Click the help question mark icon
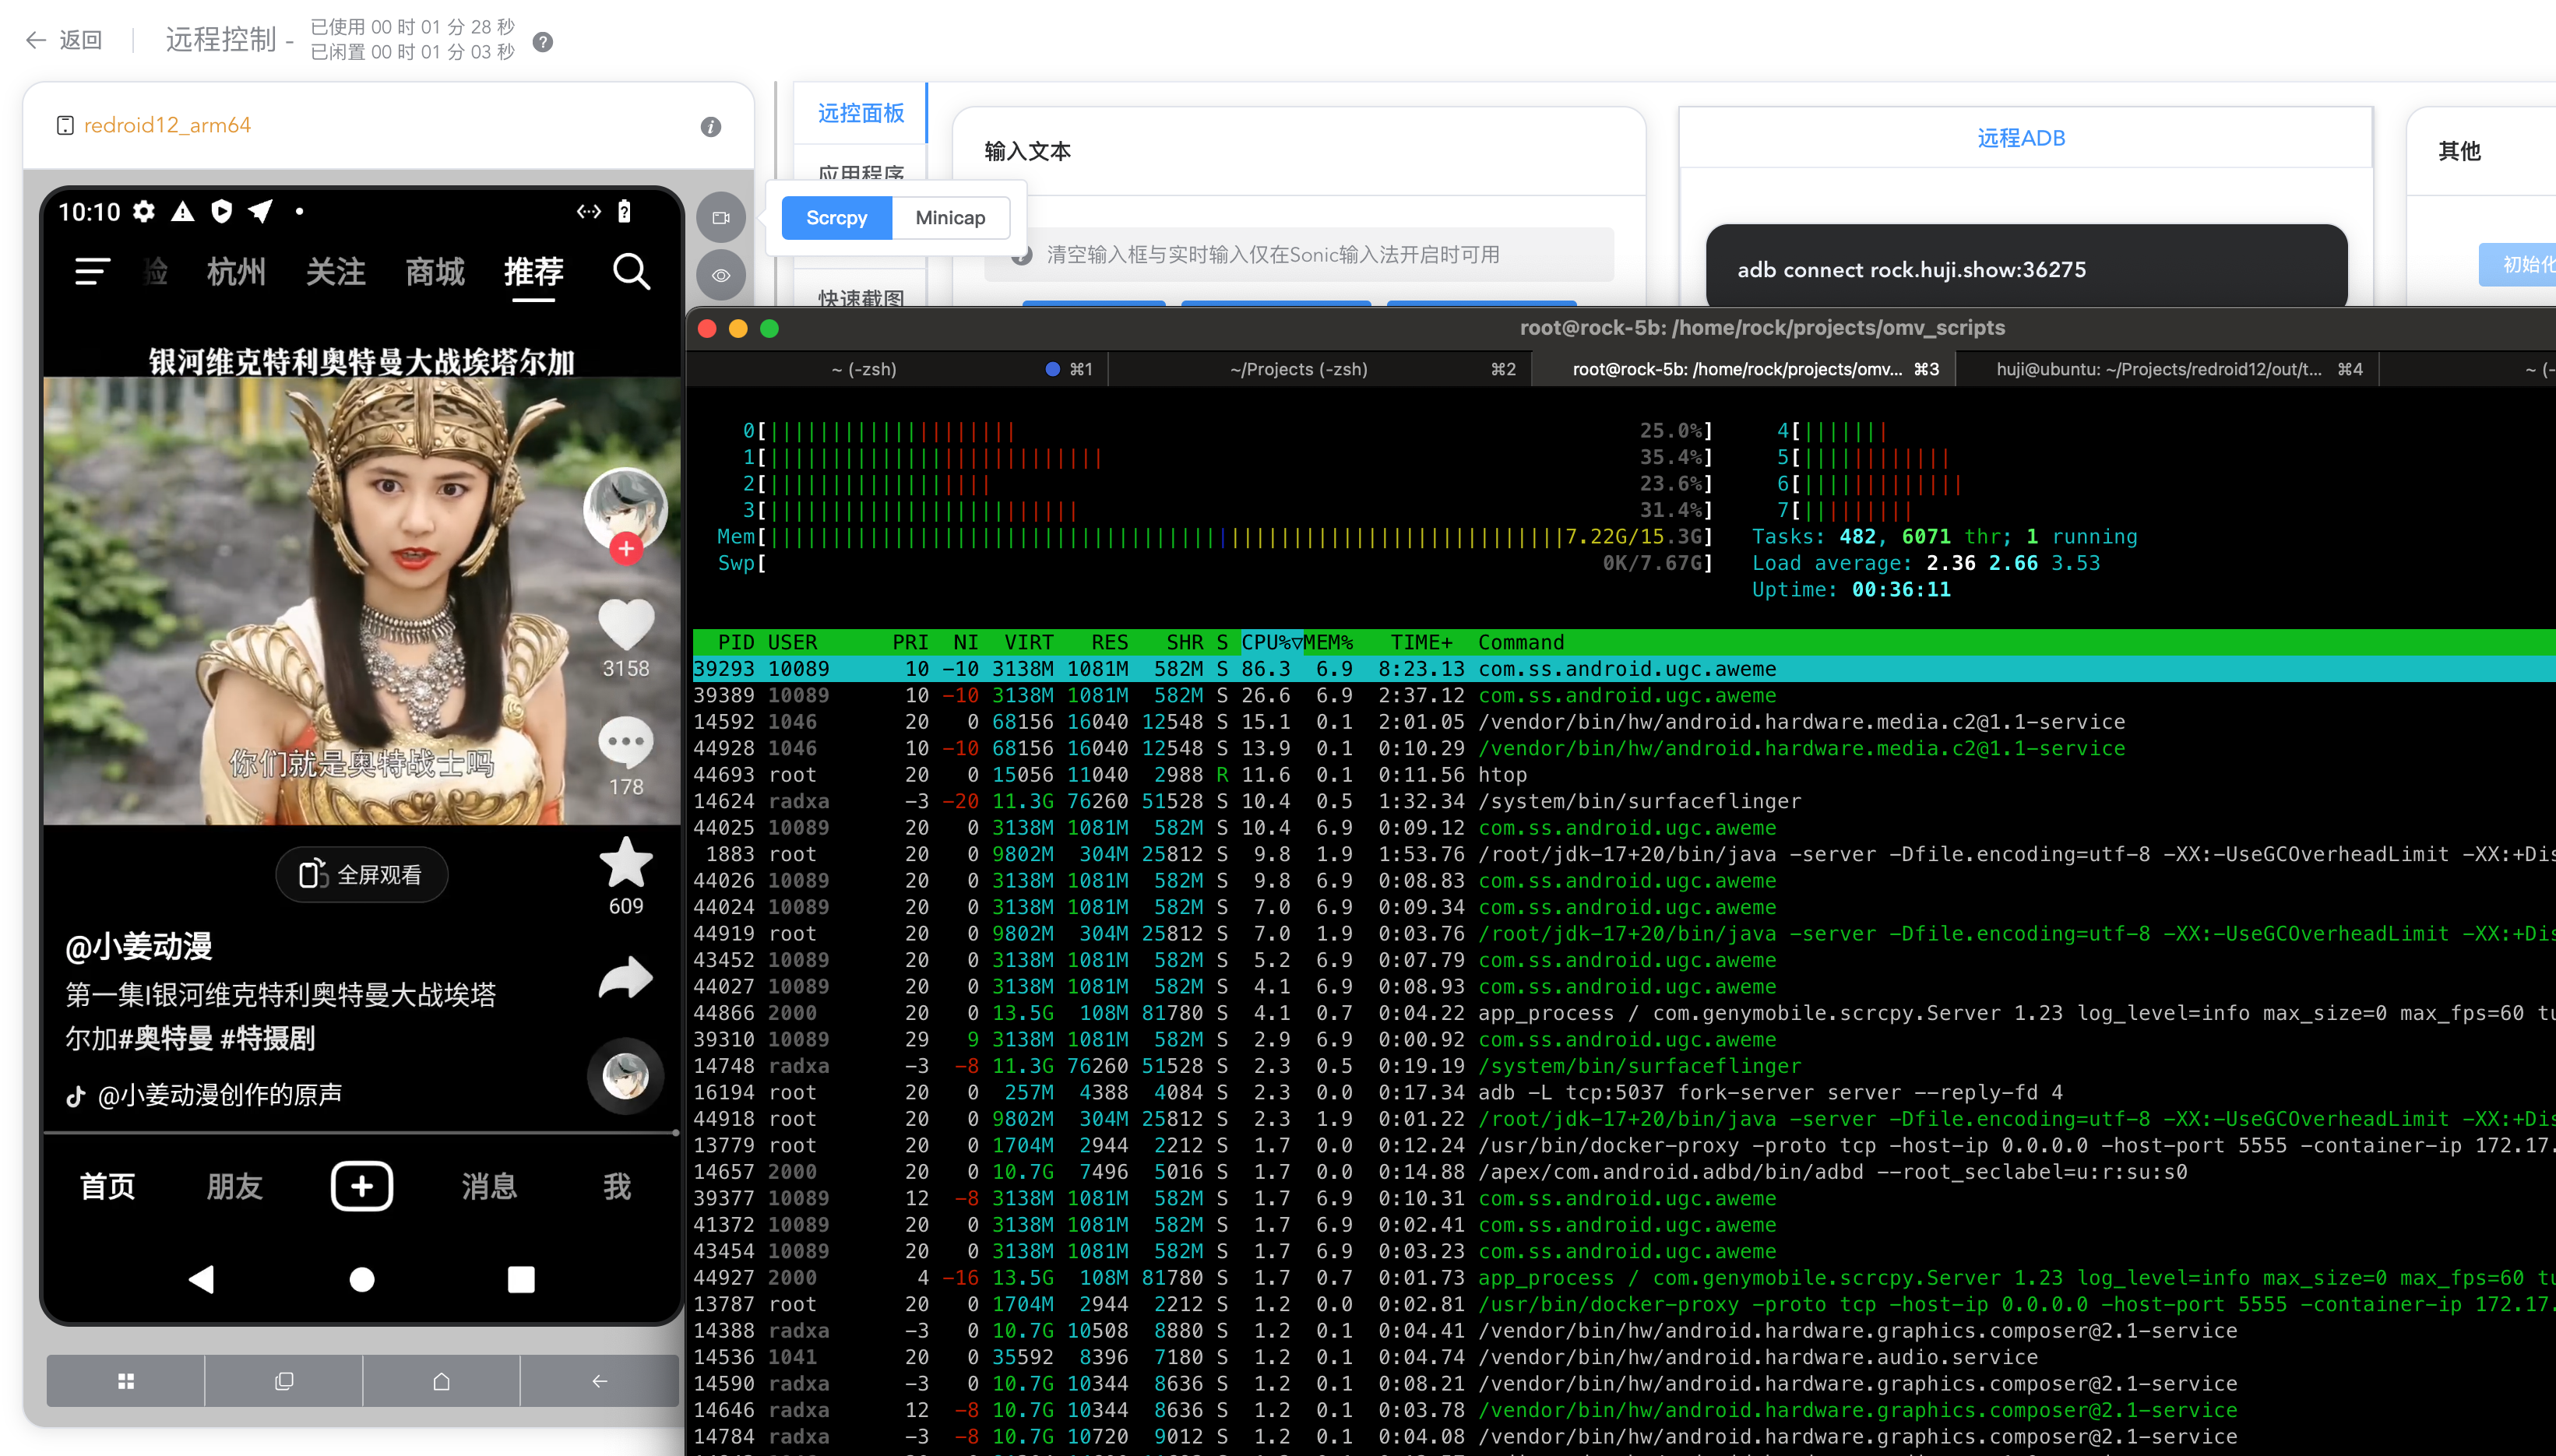 click(543, 42)
